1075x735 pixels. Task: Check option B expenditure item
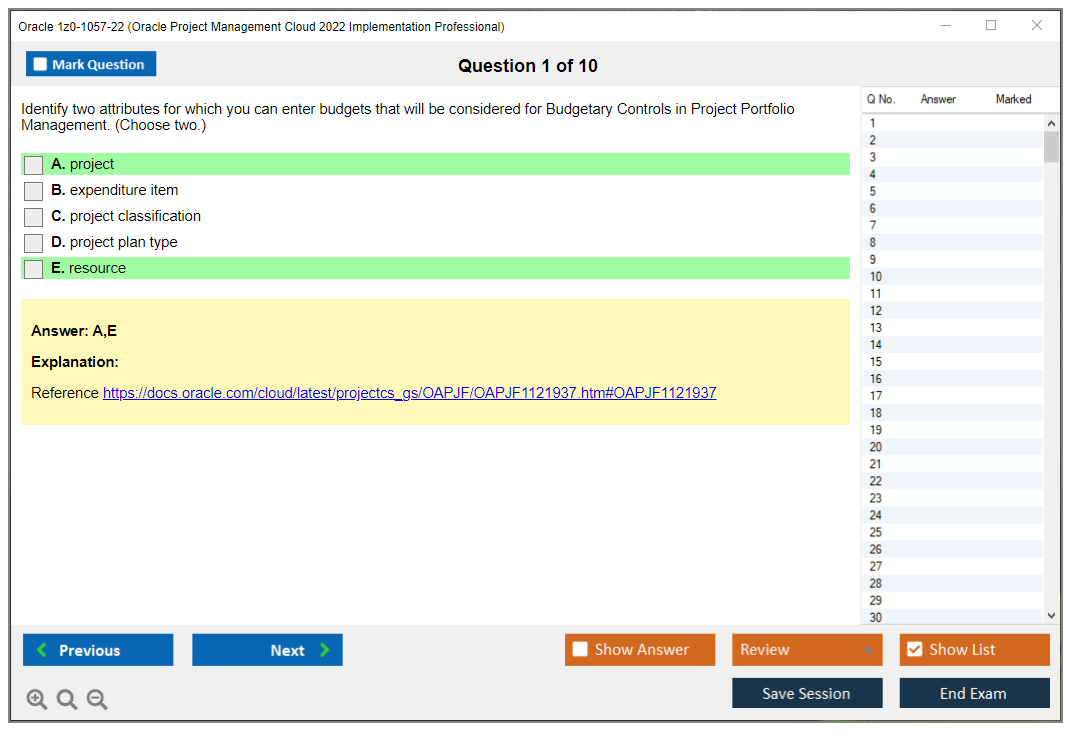(33, 190)
